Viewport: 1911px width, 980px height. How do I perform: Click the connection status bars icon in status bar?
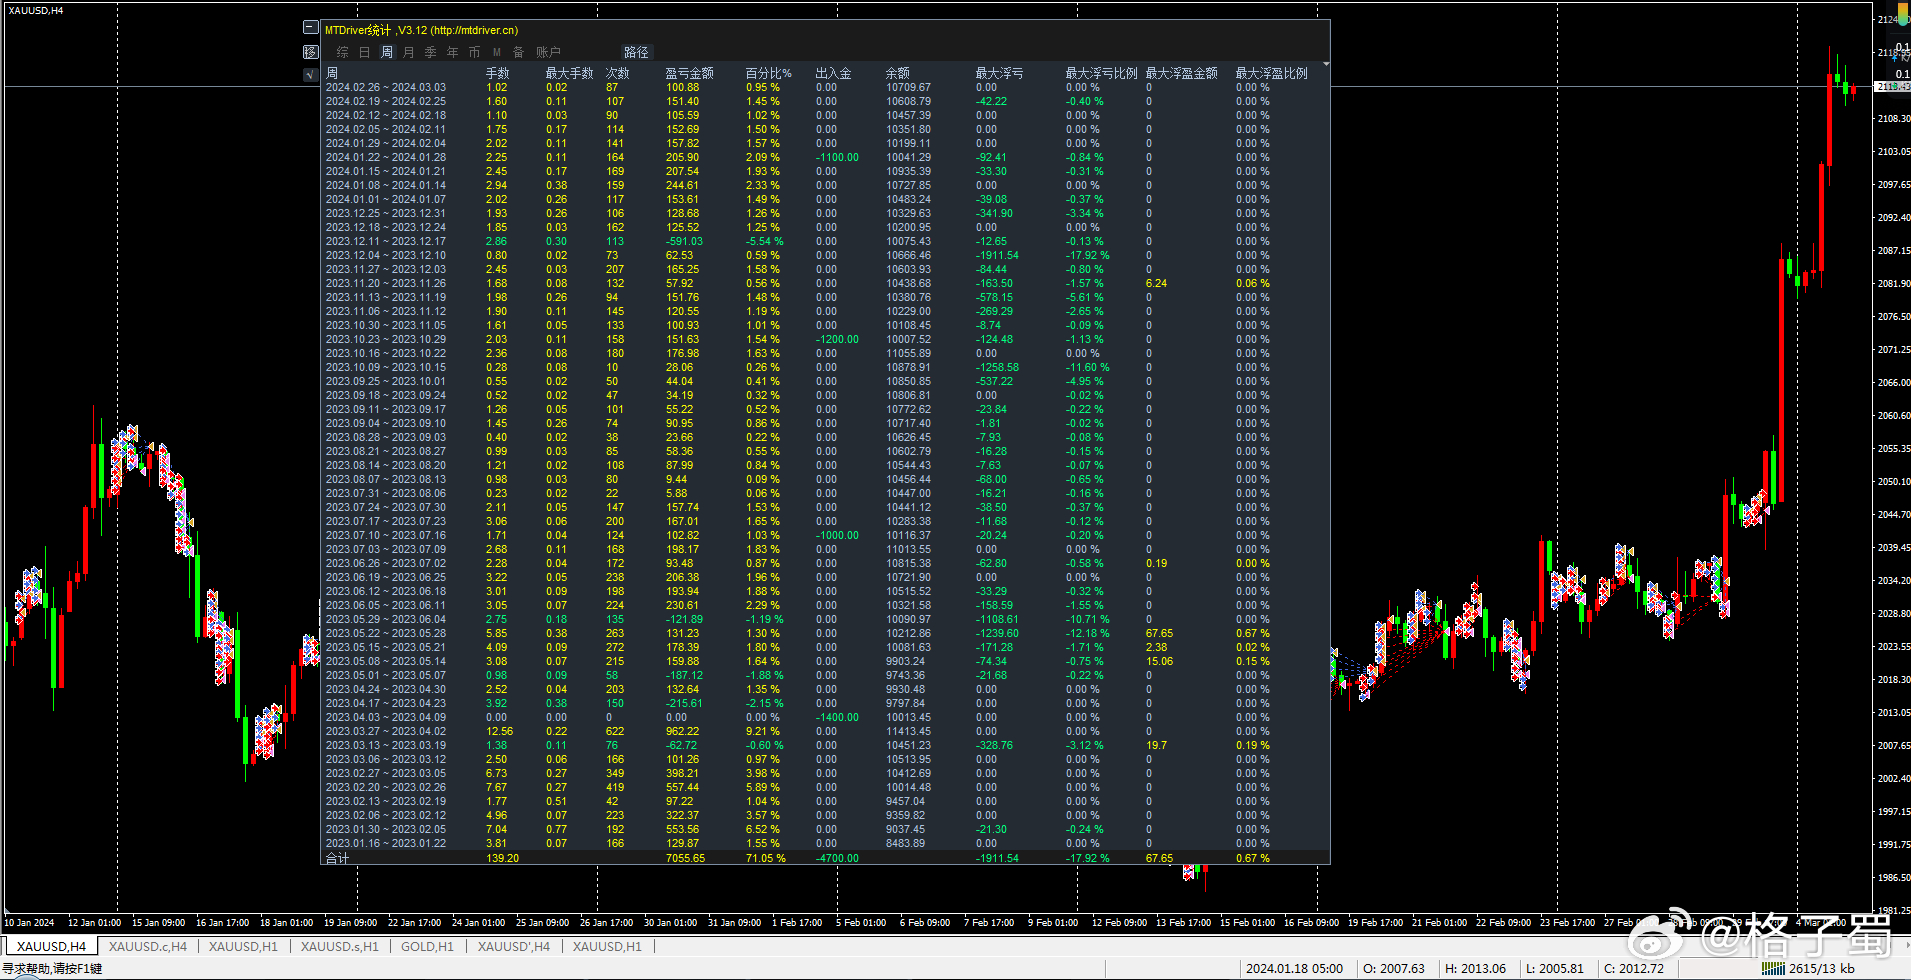tap(1773, 968)
